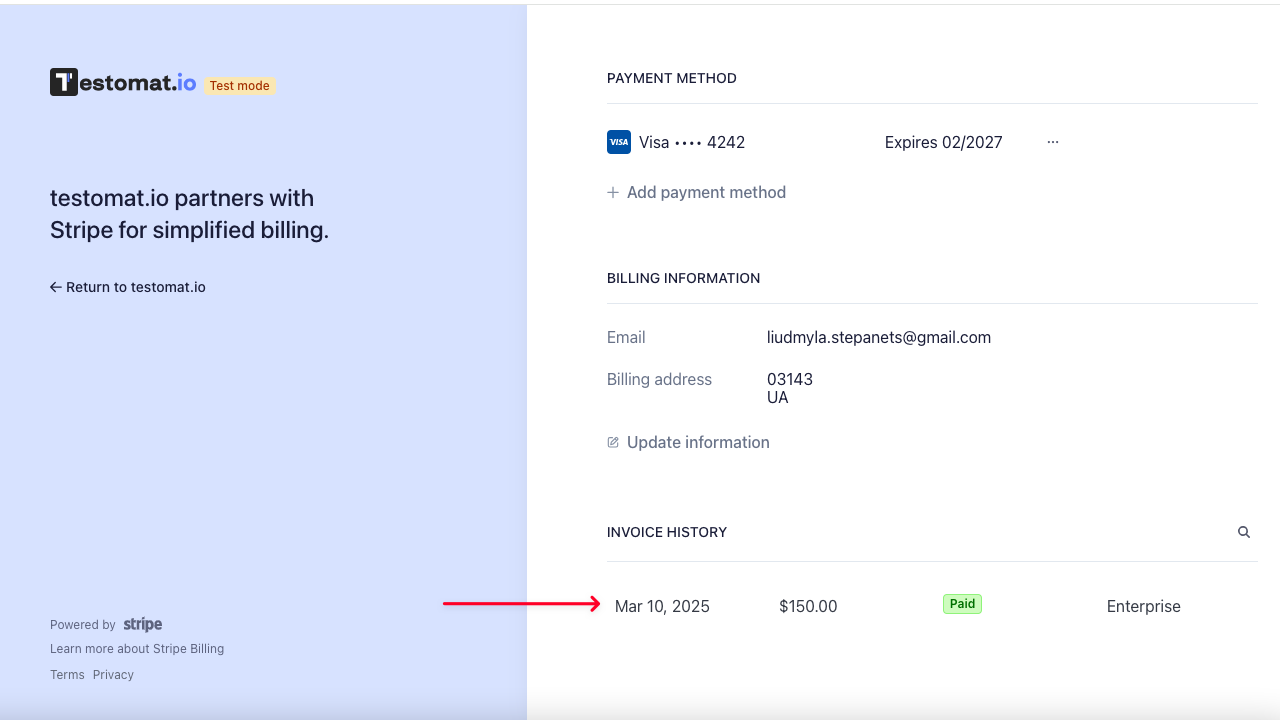Screen dimensions: 1280x720
Task: Click the email liudmyla.stepanets@gmail.com
Action: click(879, 338)
